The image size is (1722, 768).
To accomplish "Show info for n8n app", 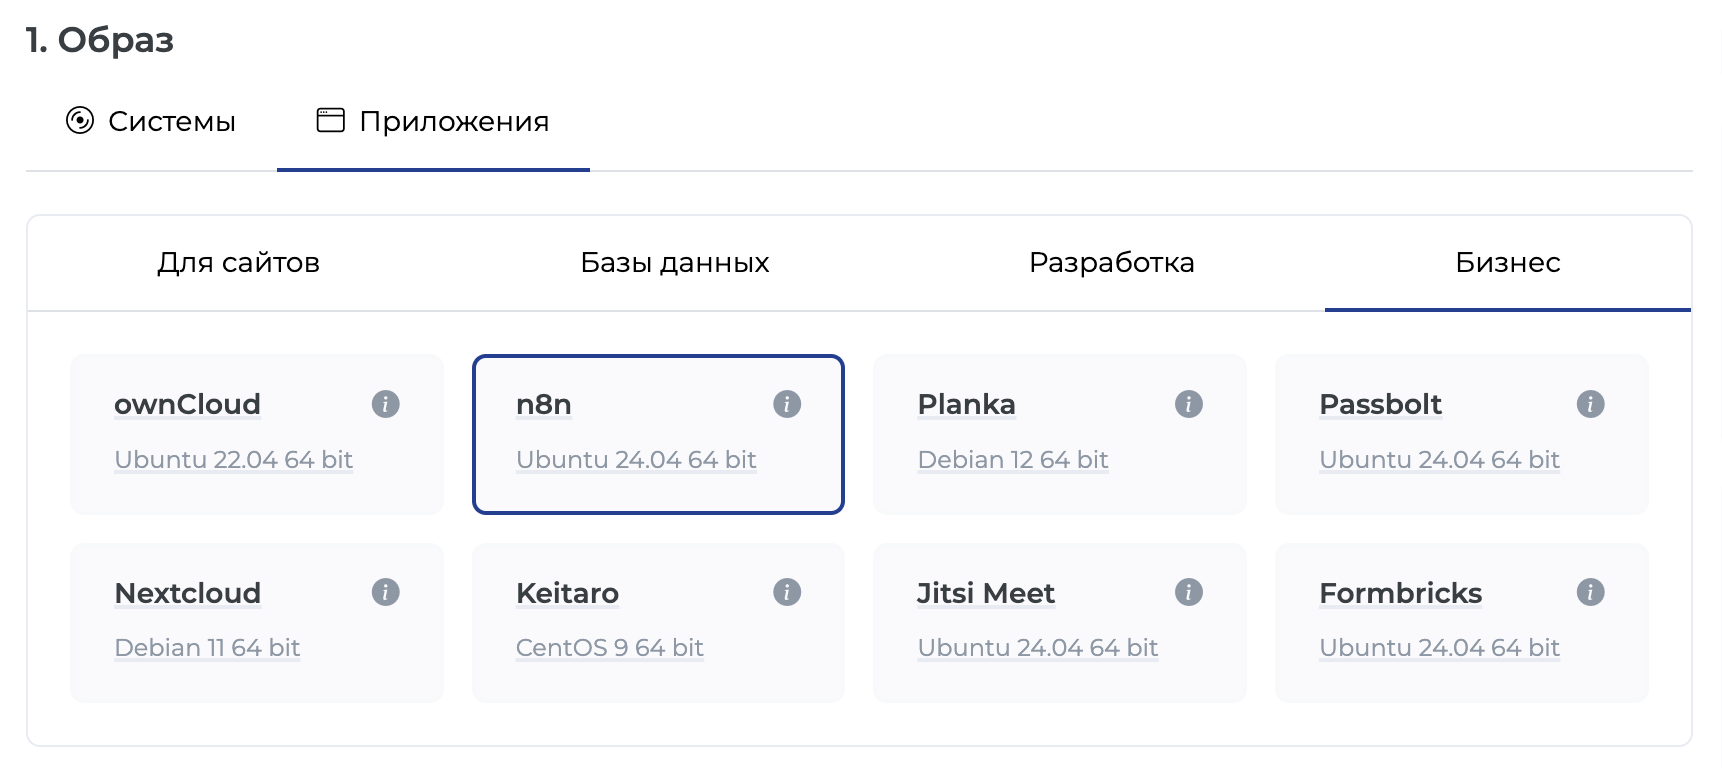I will coord(787,404).
